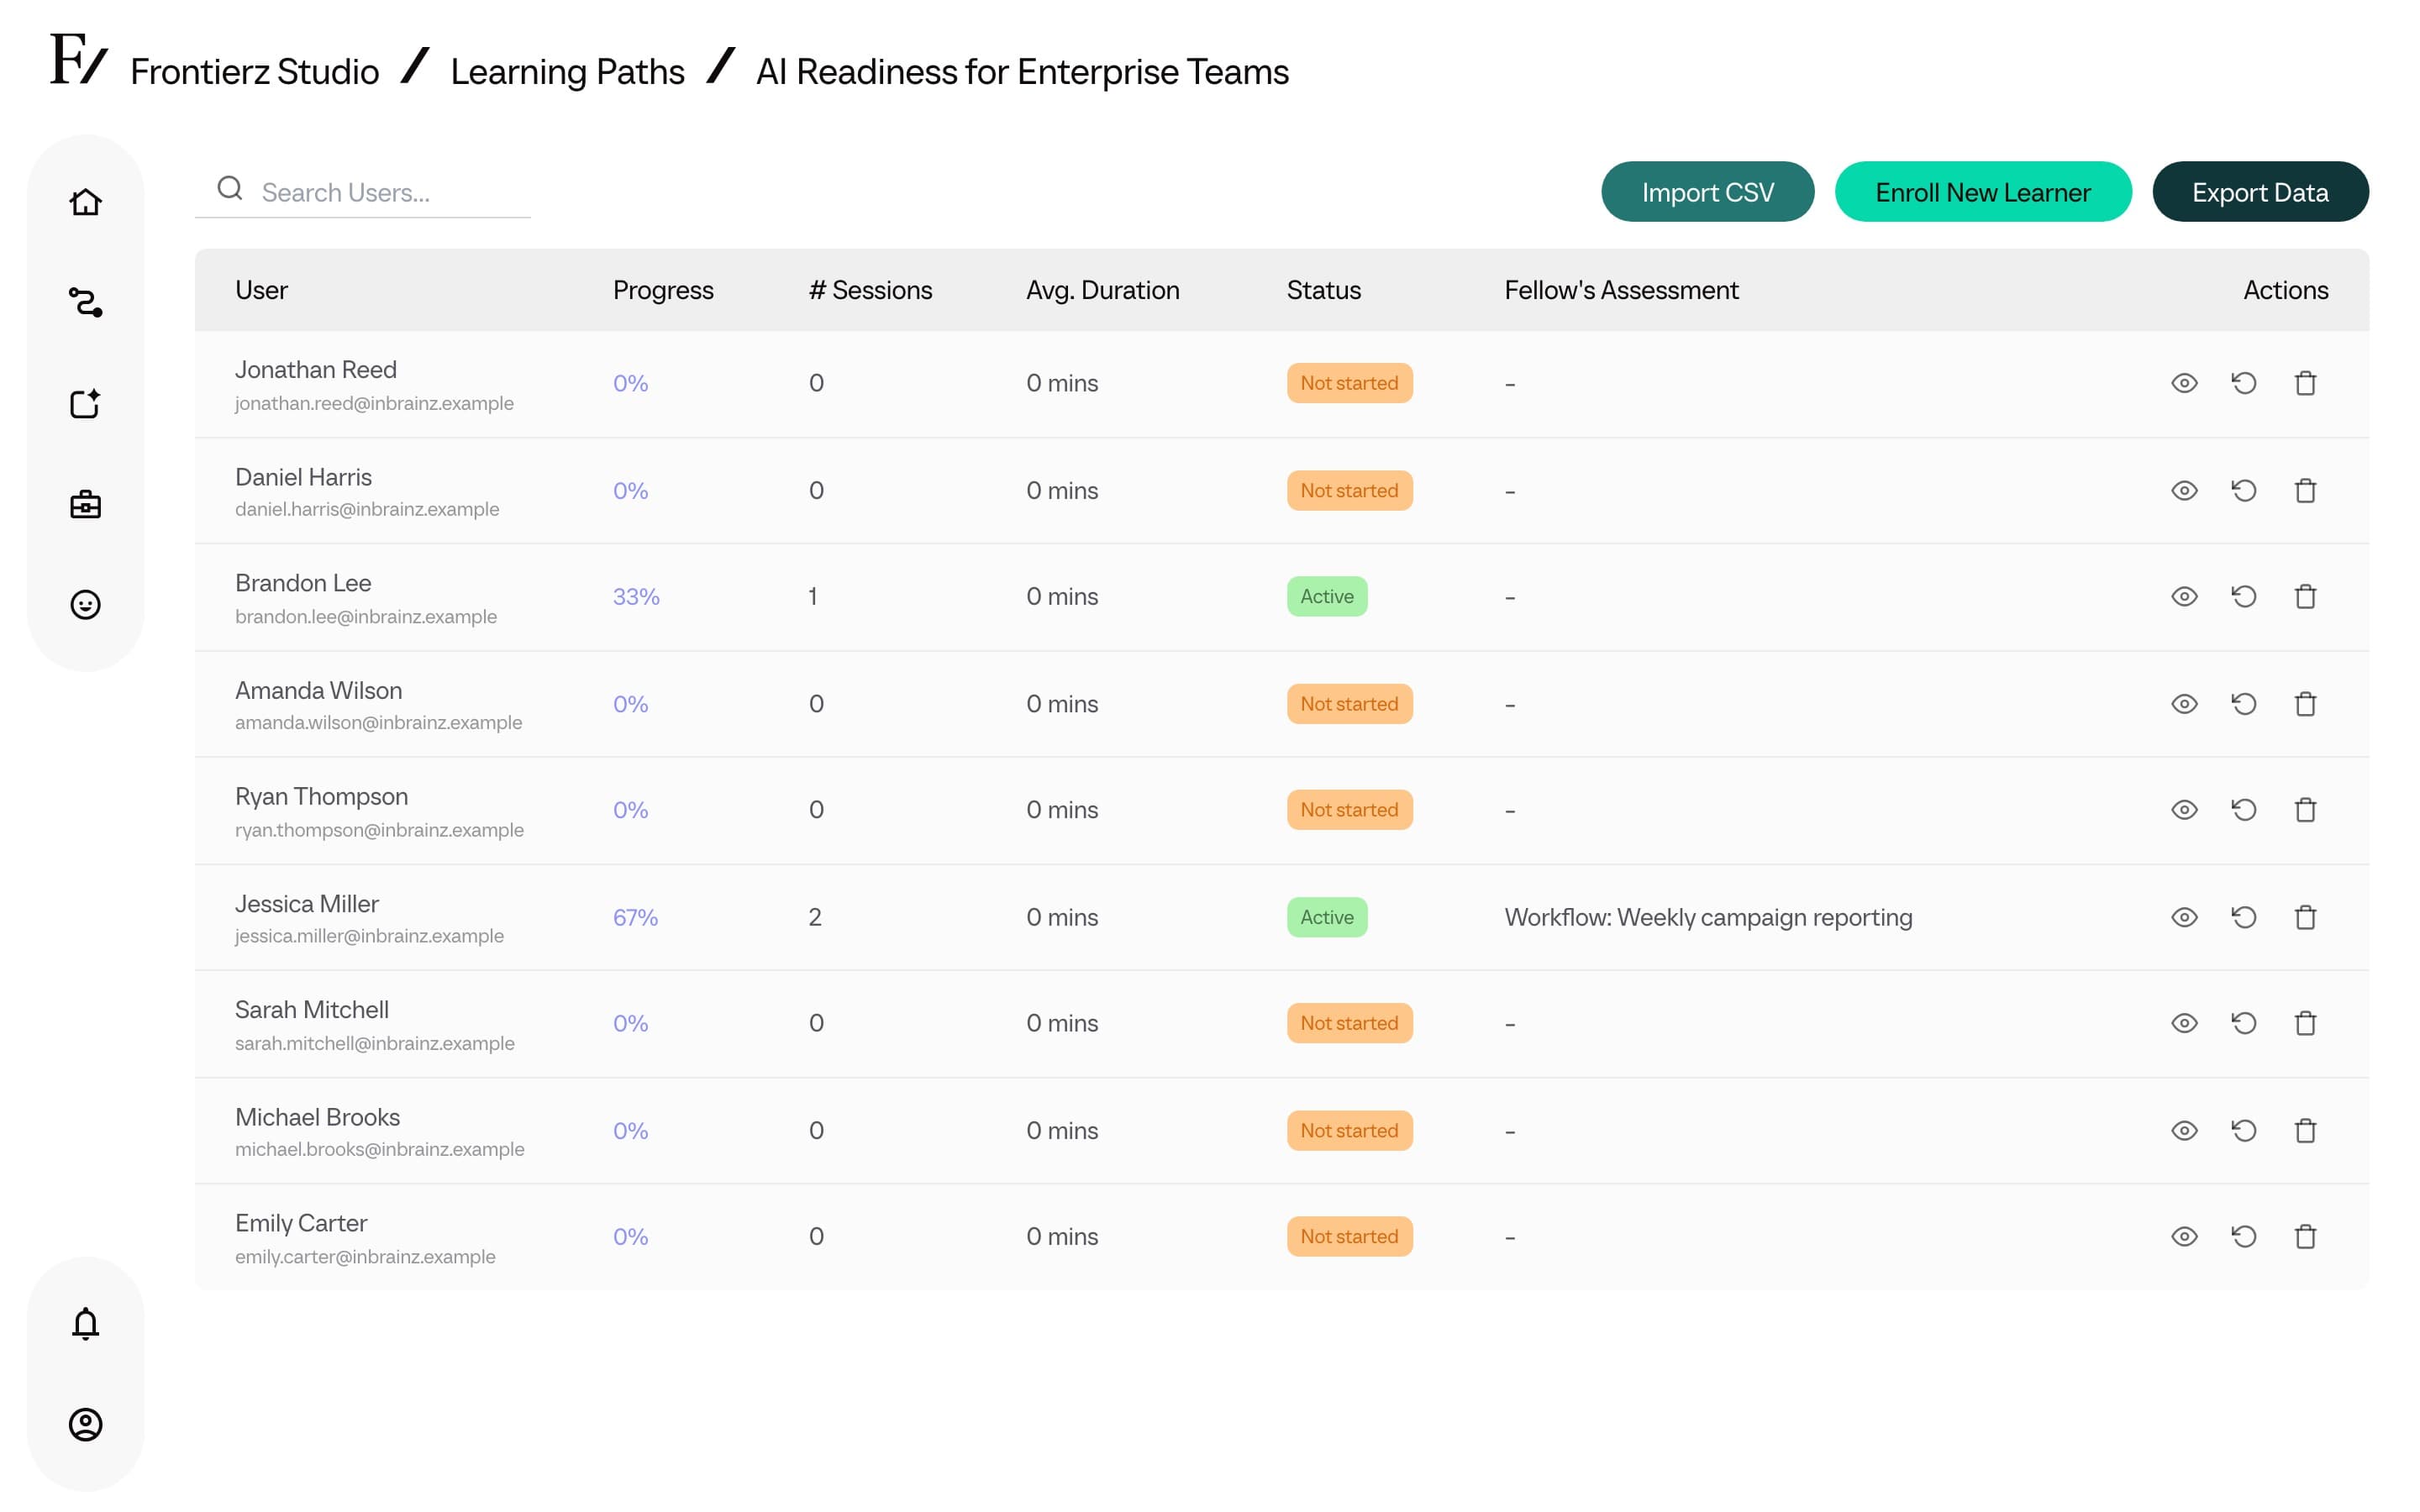View Daniel Harris details via eye icon

2184,490
